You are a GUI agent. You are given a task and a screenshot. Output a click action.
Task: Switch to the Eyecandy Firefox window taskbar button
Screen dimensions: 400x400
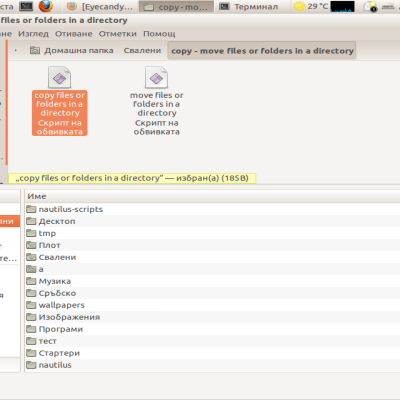(100, 6)
